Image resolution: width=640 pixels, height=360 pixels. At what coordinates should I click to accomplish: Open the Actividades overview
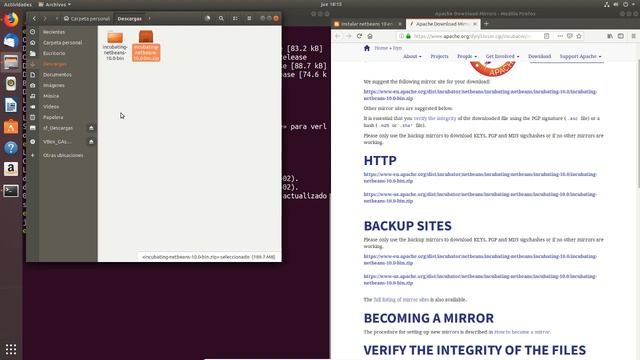[18, 4]
